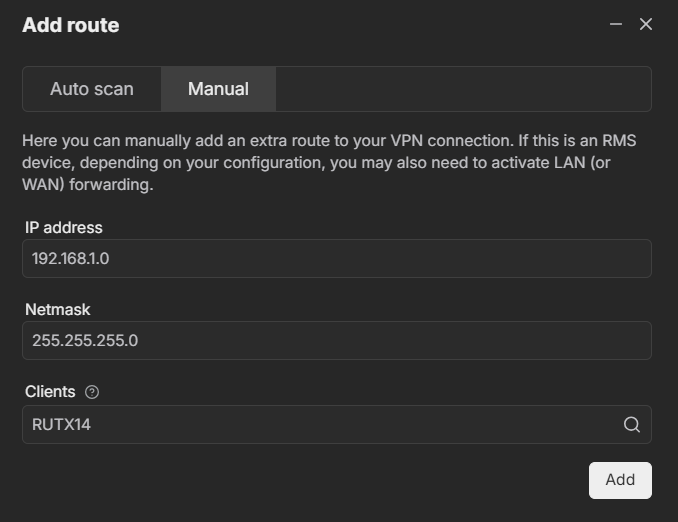678x522 pixels.
Task: Click into the Netmask input field
Action: point(336,340)
